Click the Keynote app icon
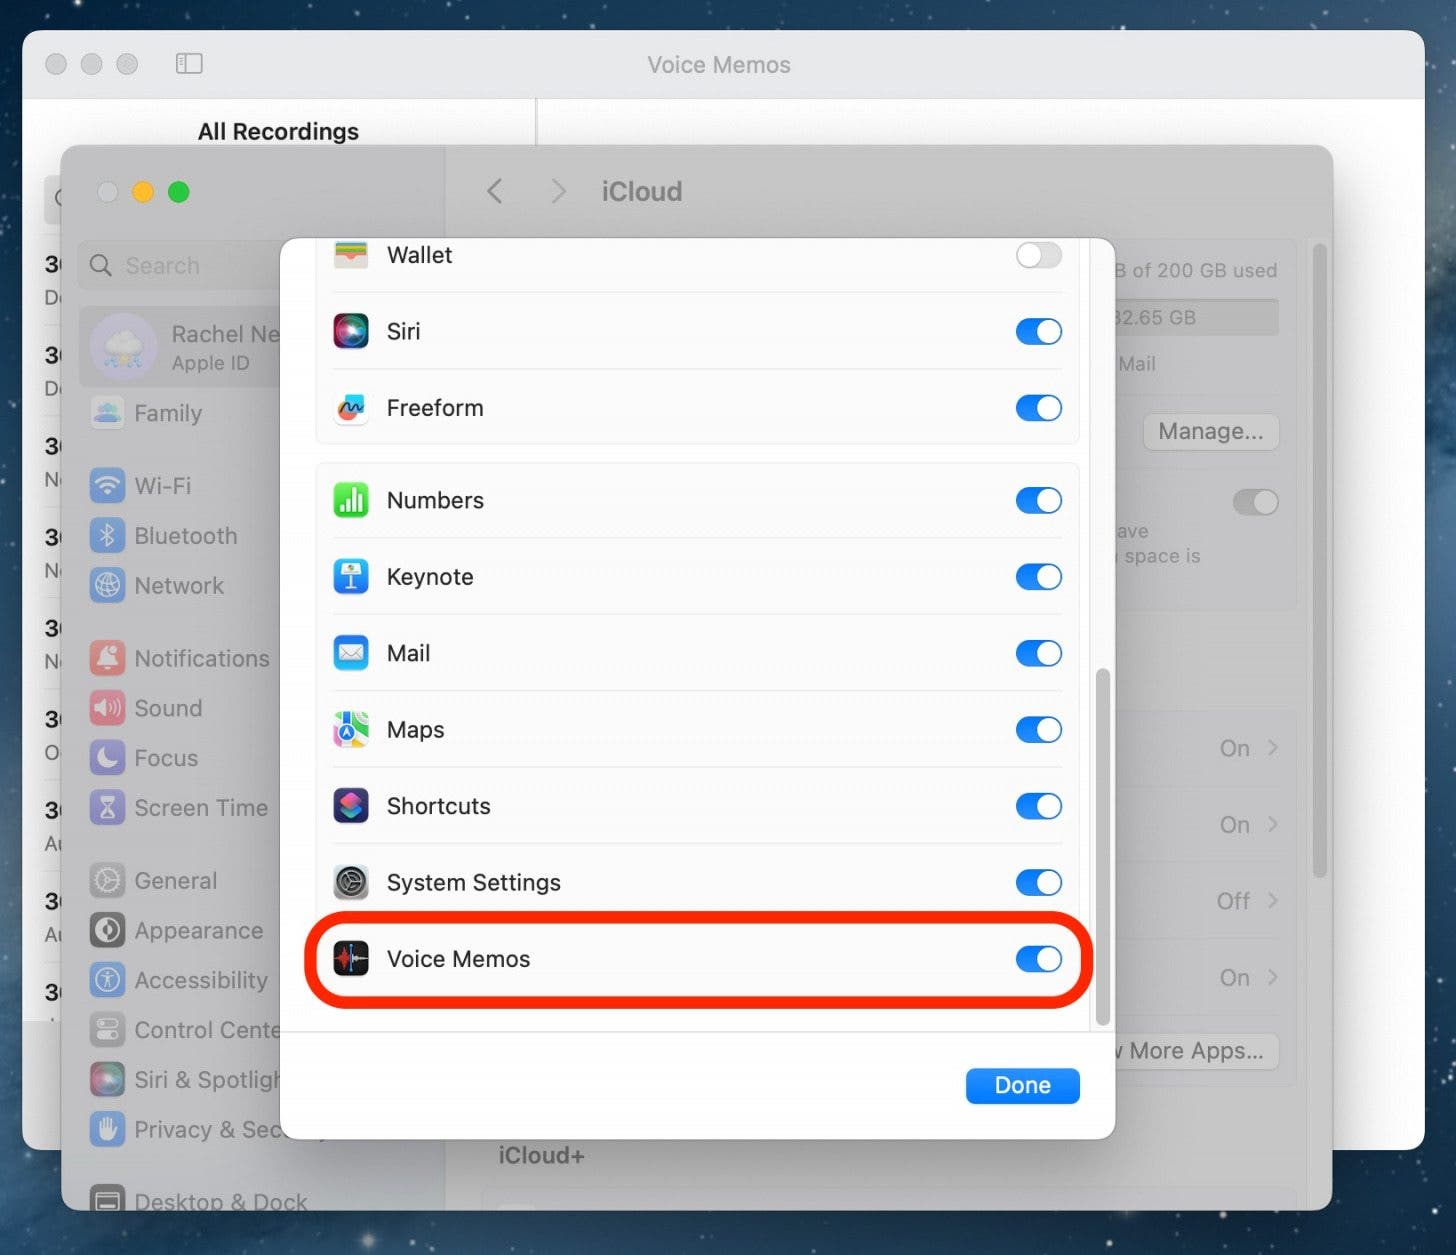This screenshot has width=1456, height=1255. click(x=351, y=577)
